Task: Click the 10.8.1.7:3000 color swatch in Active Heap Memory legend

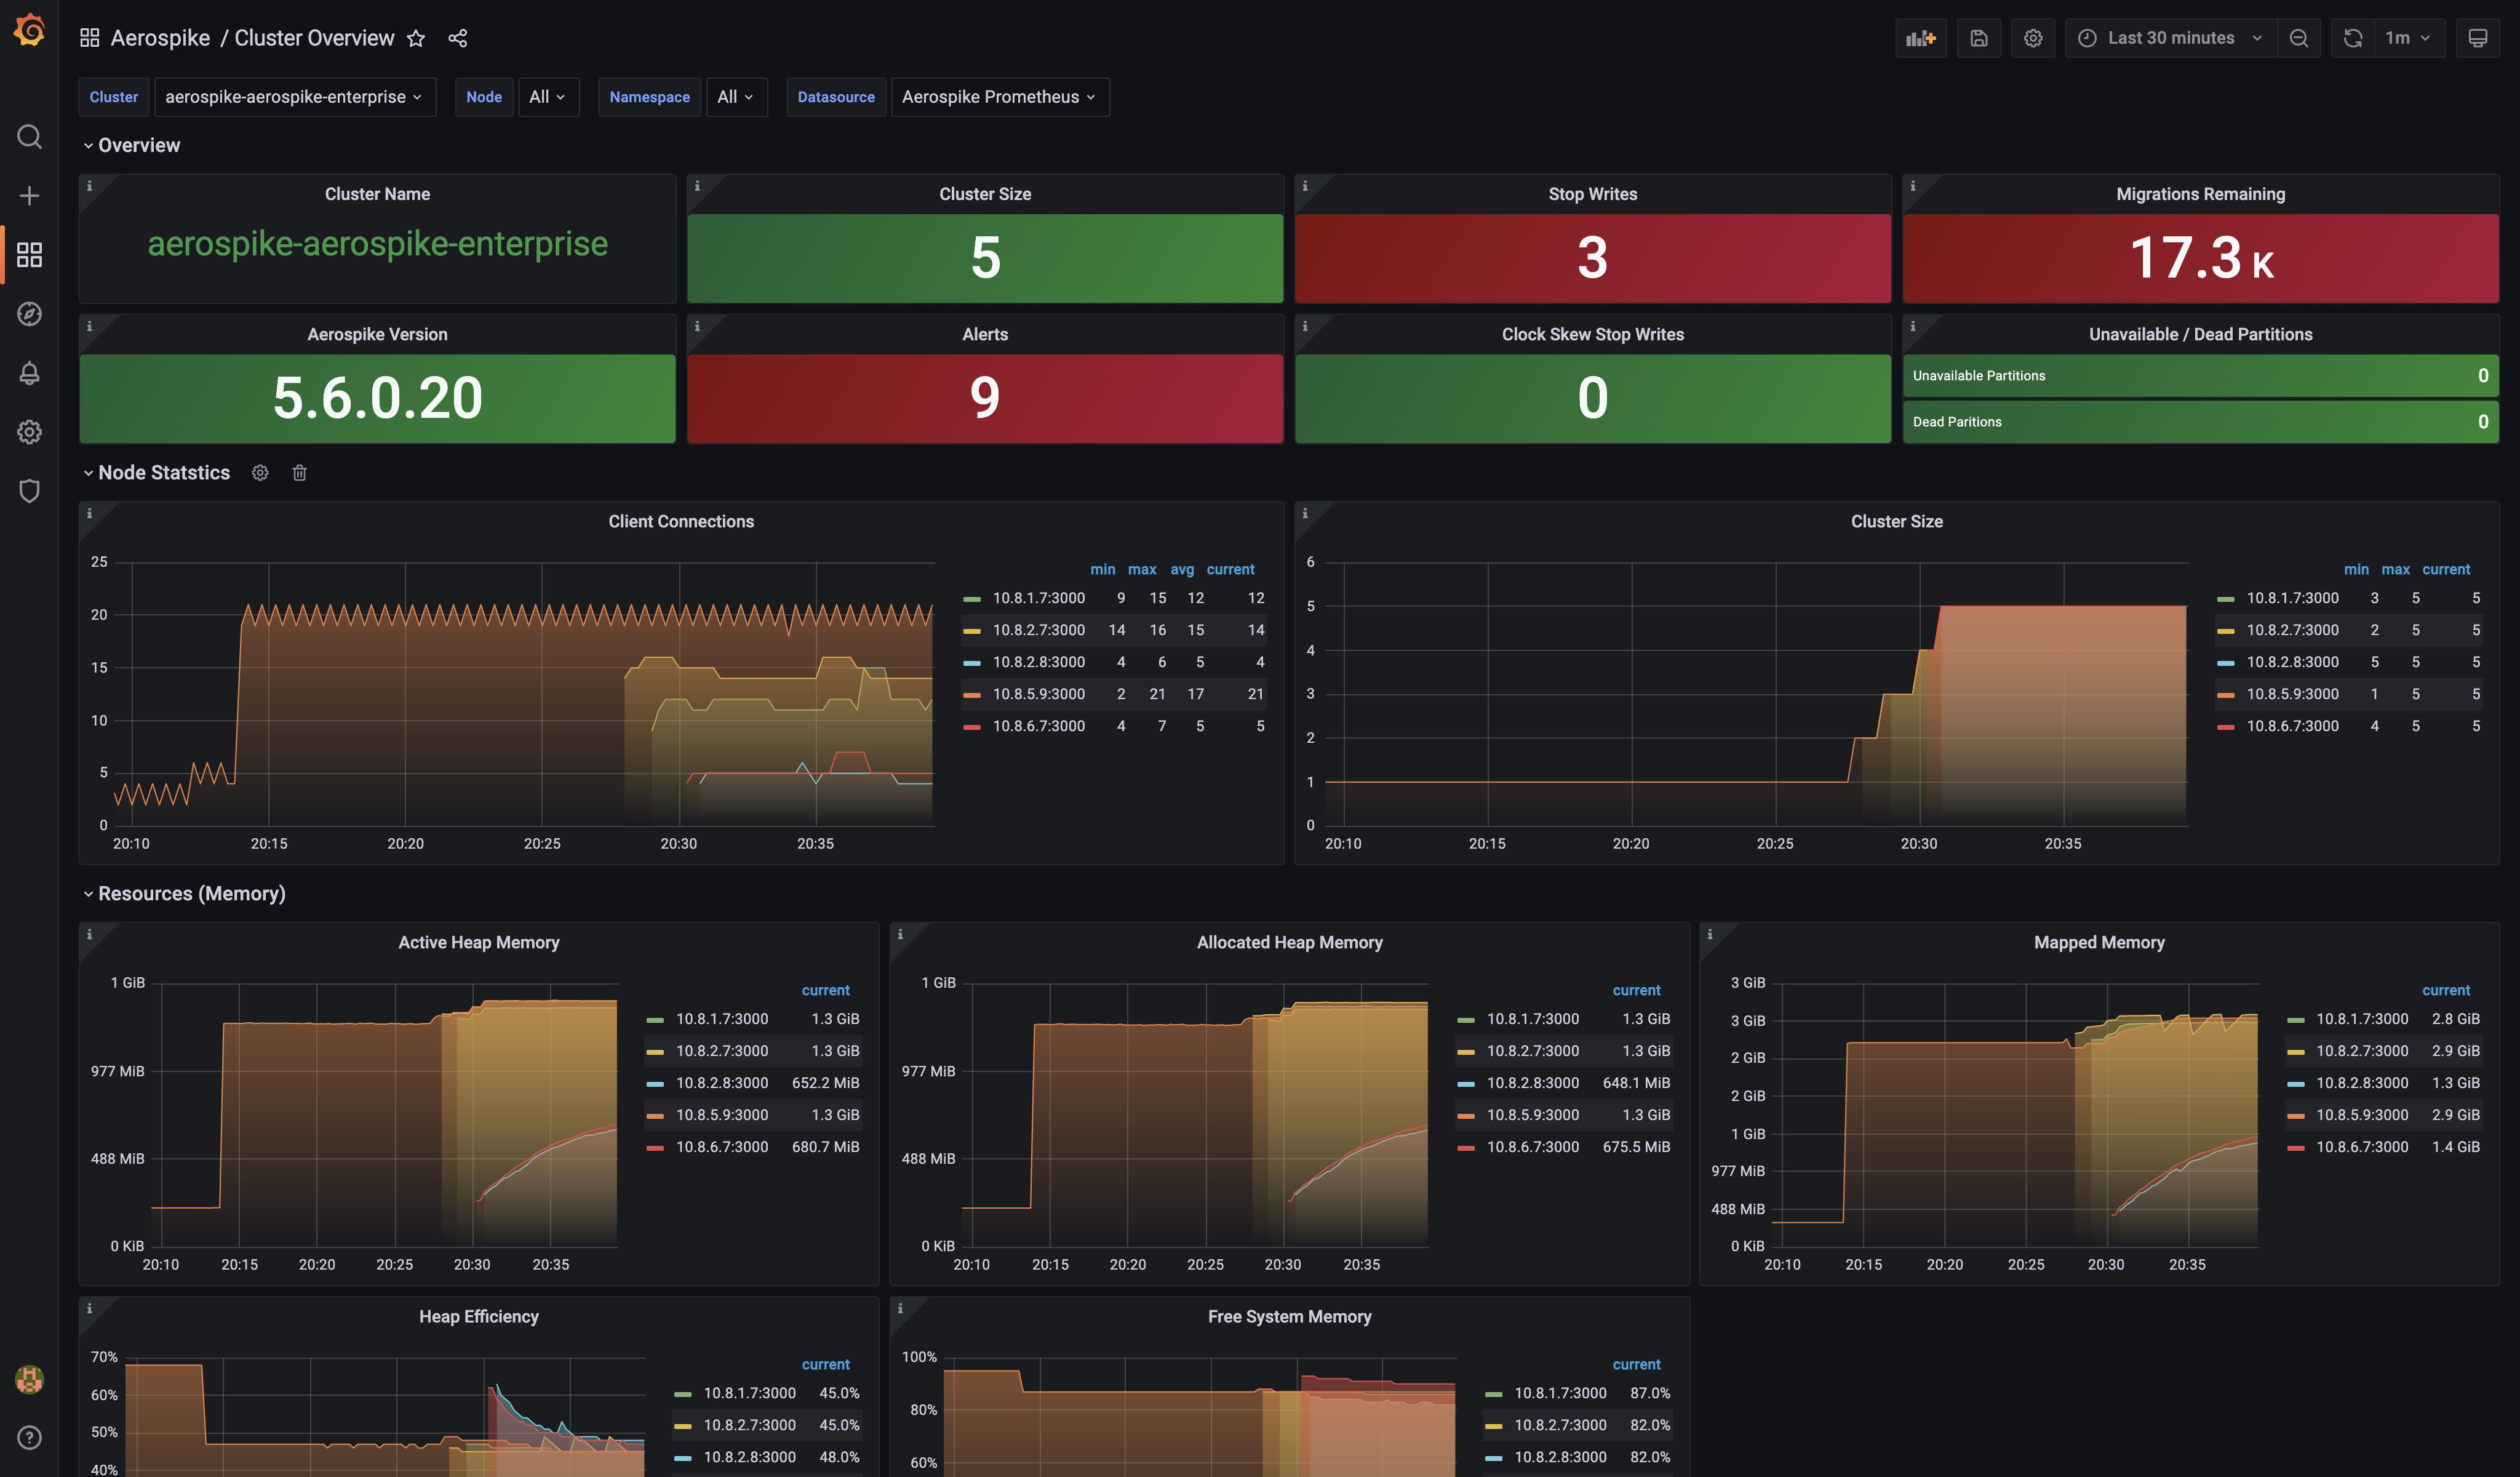Action: coord(655,1019)
